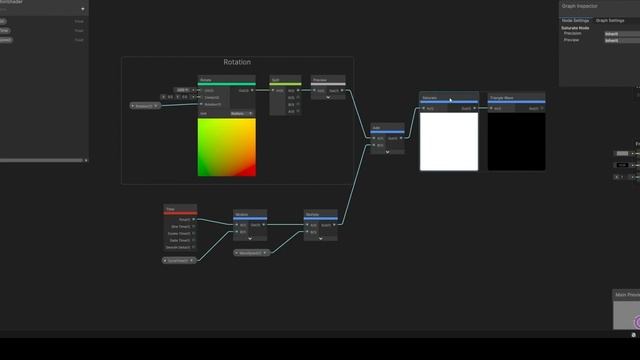Click the Delta Time output port
This screenshot has width=640, height=360.
[194, 240]
